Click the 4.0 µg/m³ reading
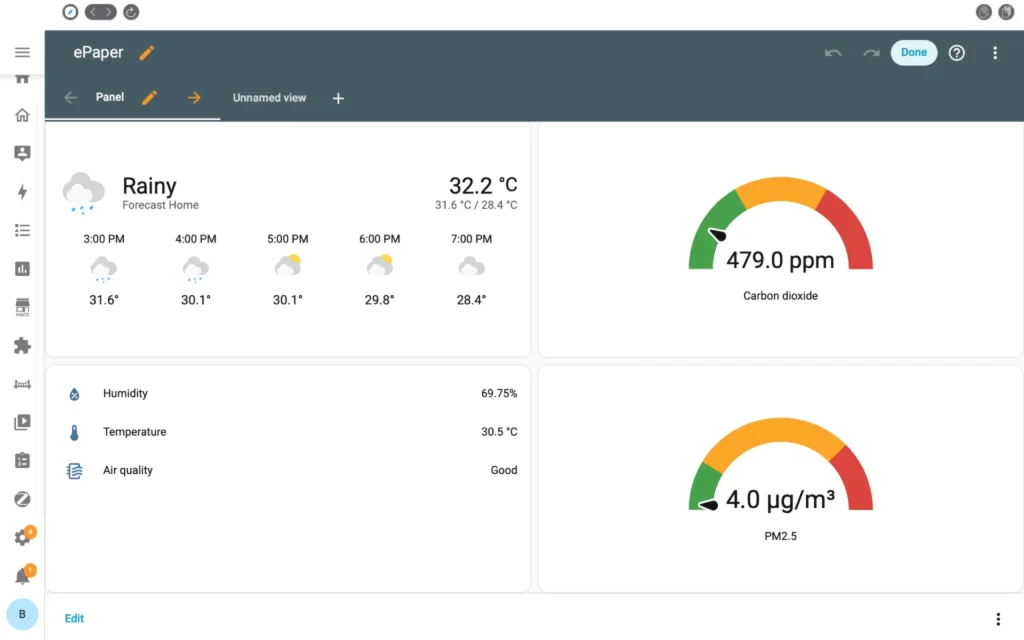1024x640 pixels. [x=780, y=500]
